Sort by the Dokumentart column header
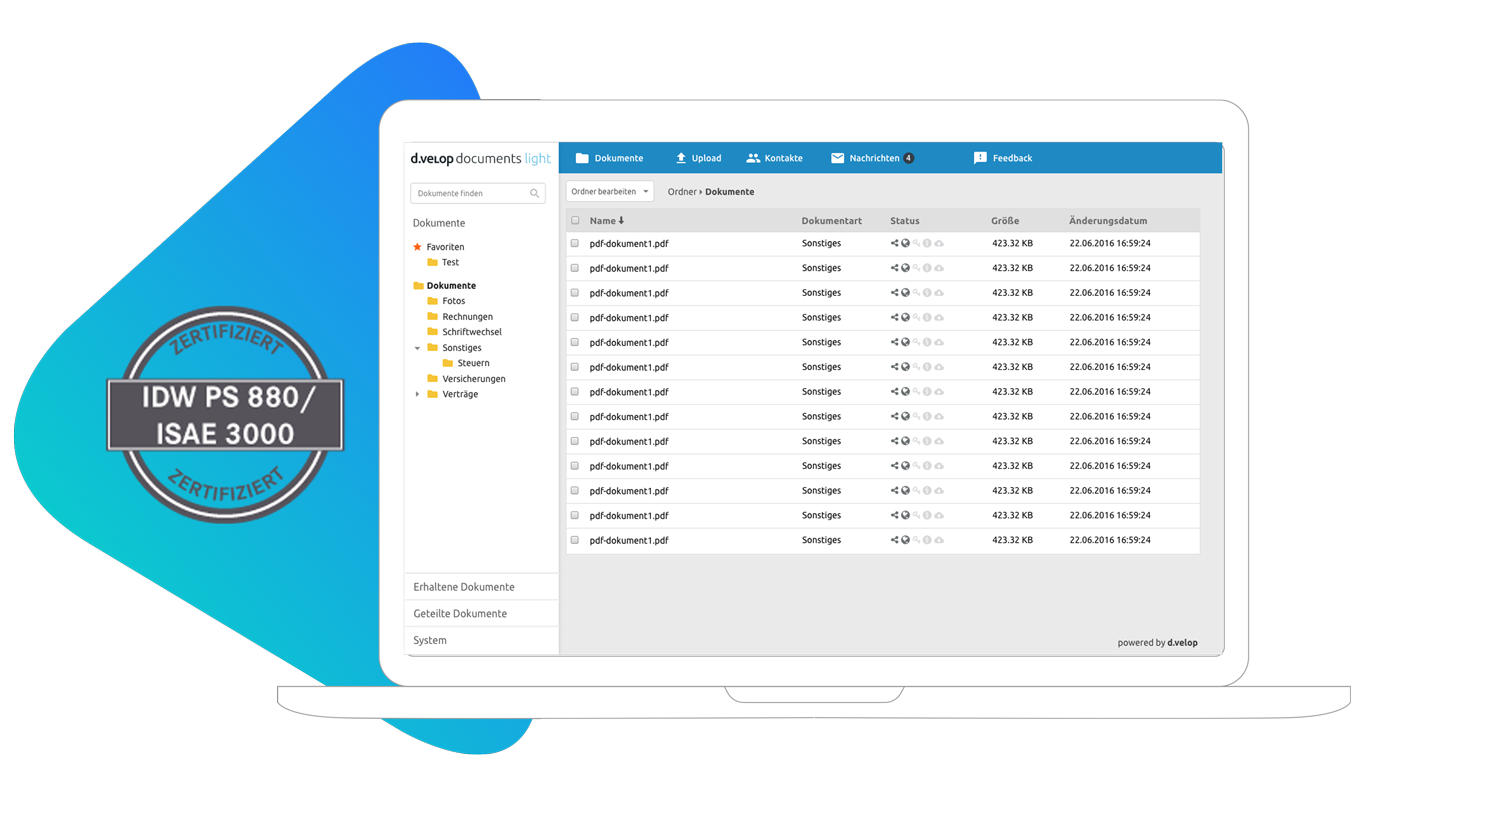 (x=832, y=221)
